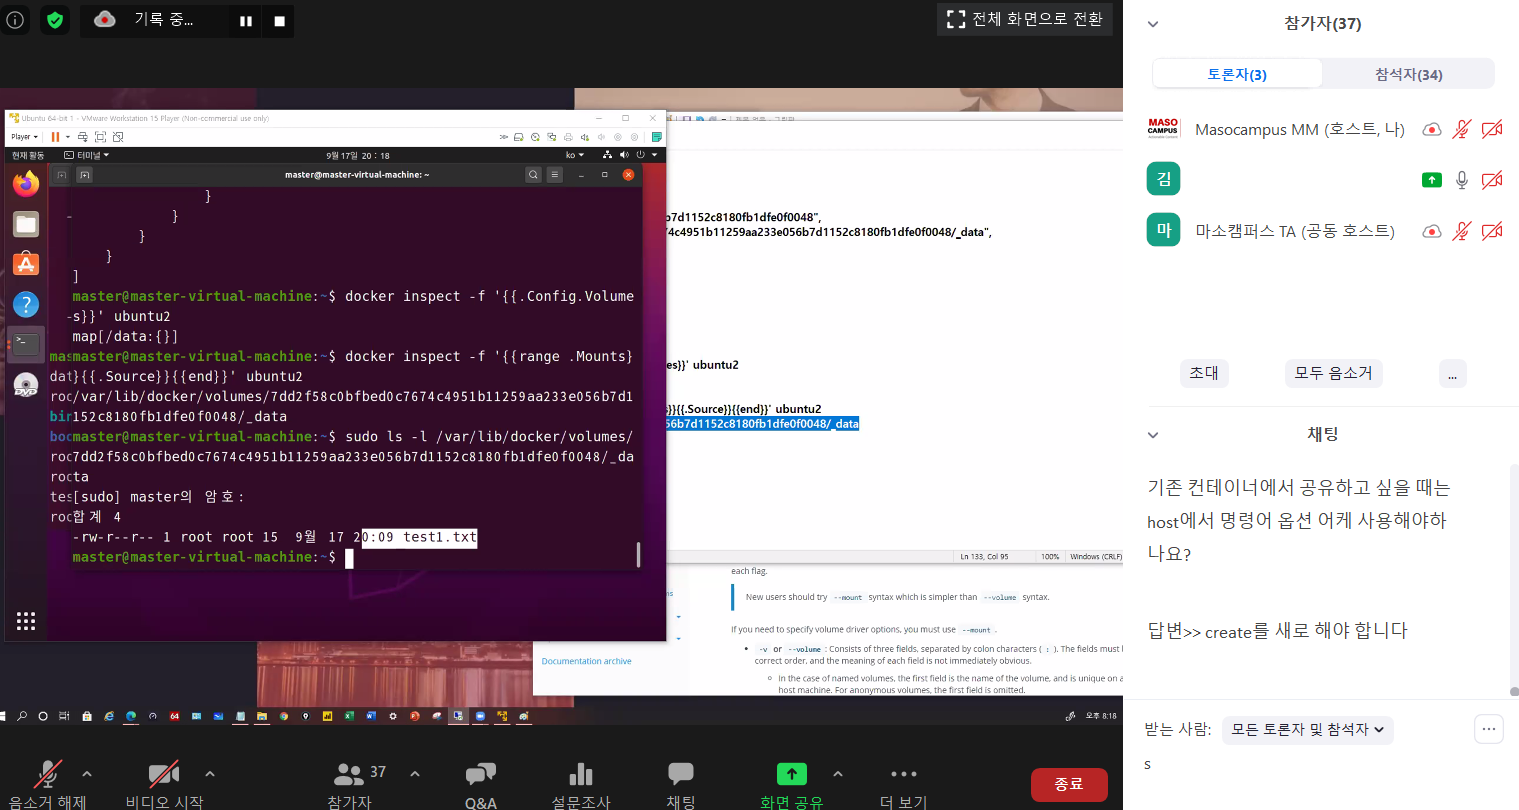Open recipient dropdown 모든 토론자 및 참석자
1519x810 pixels.
pyautogui.click(x=1307, y=730)
